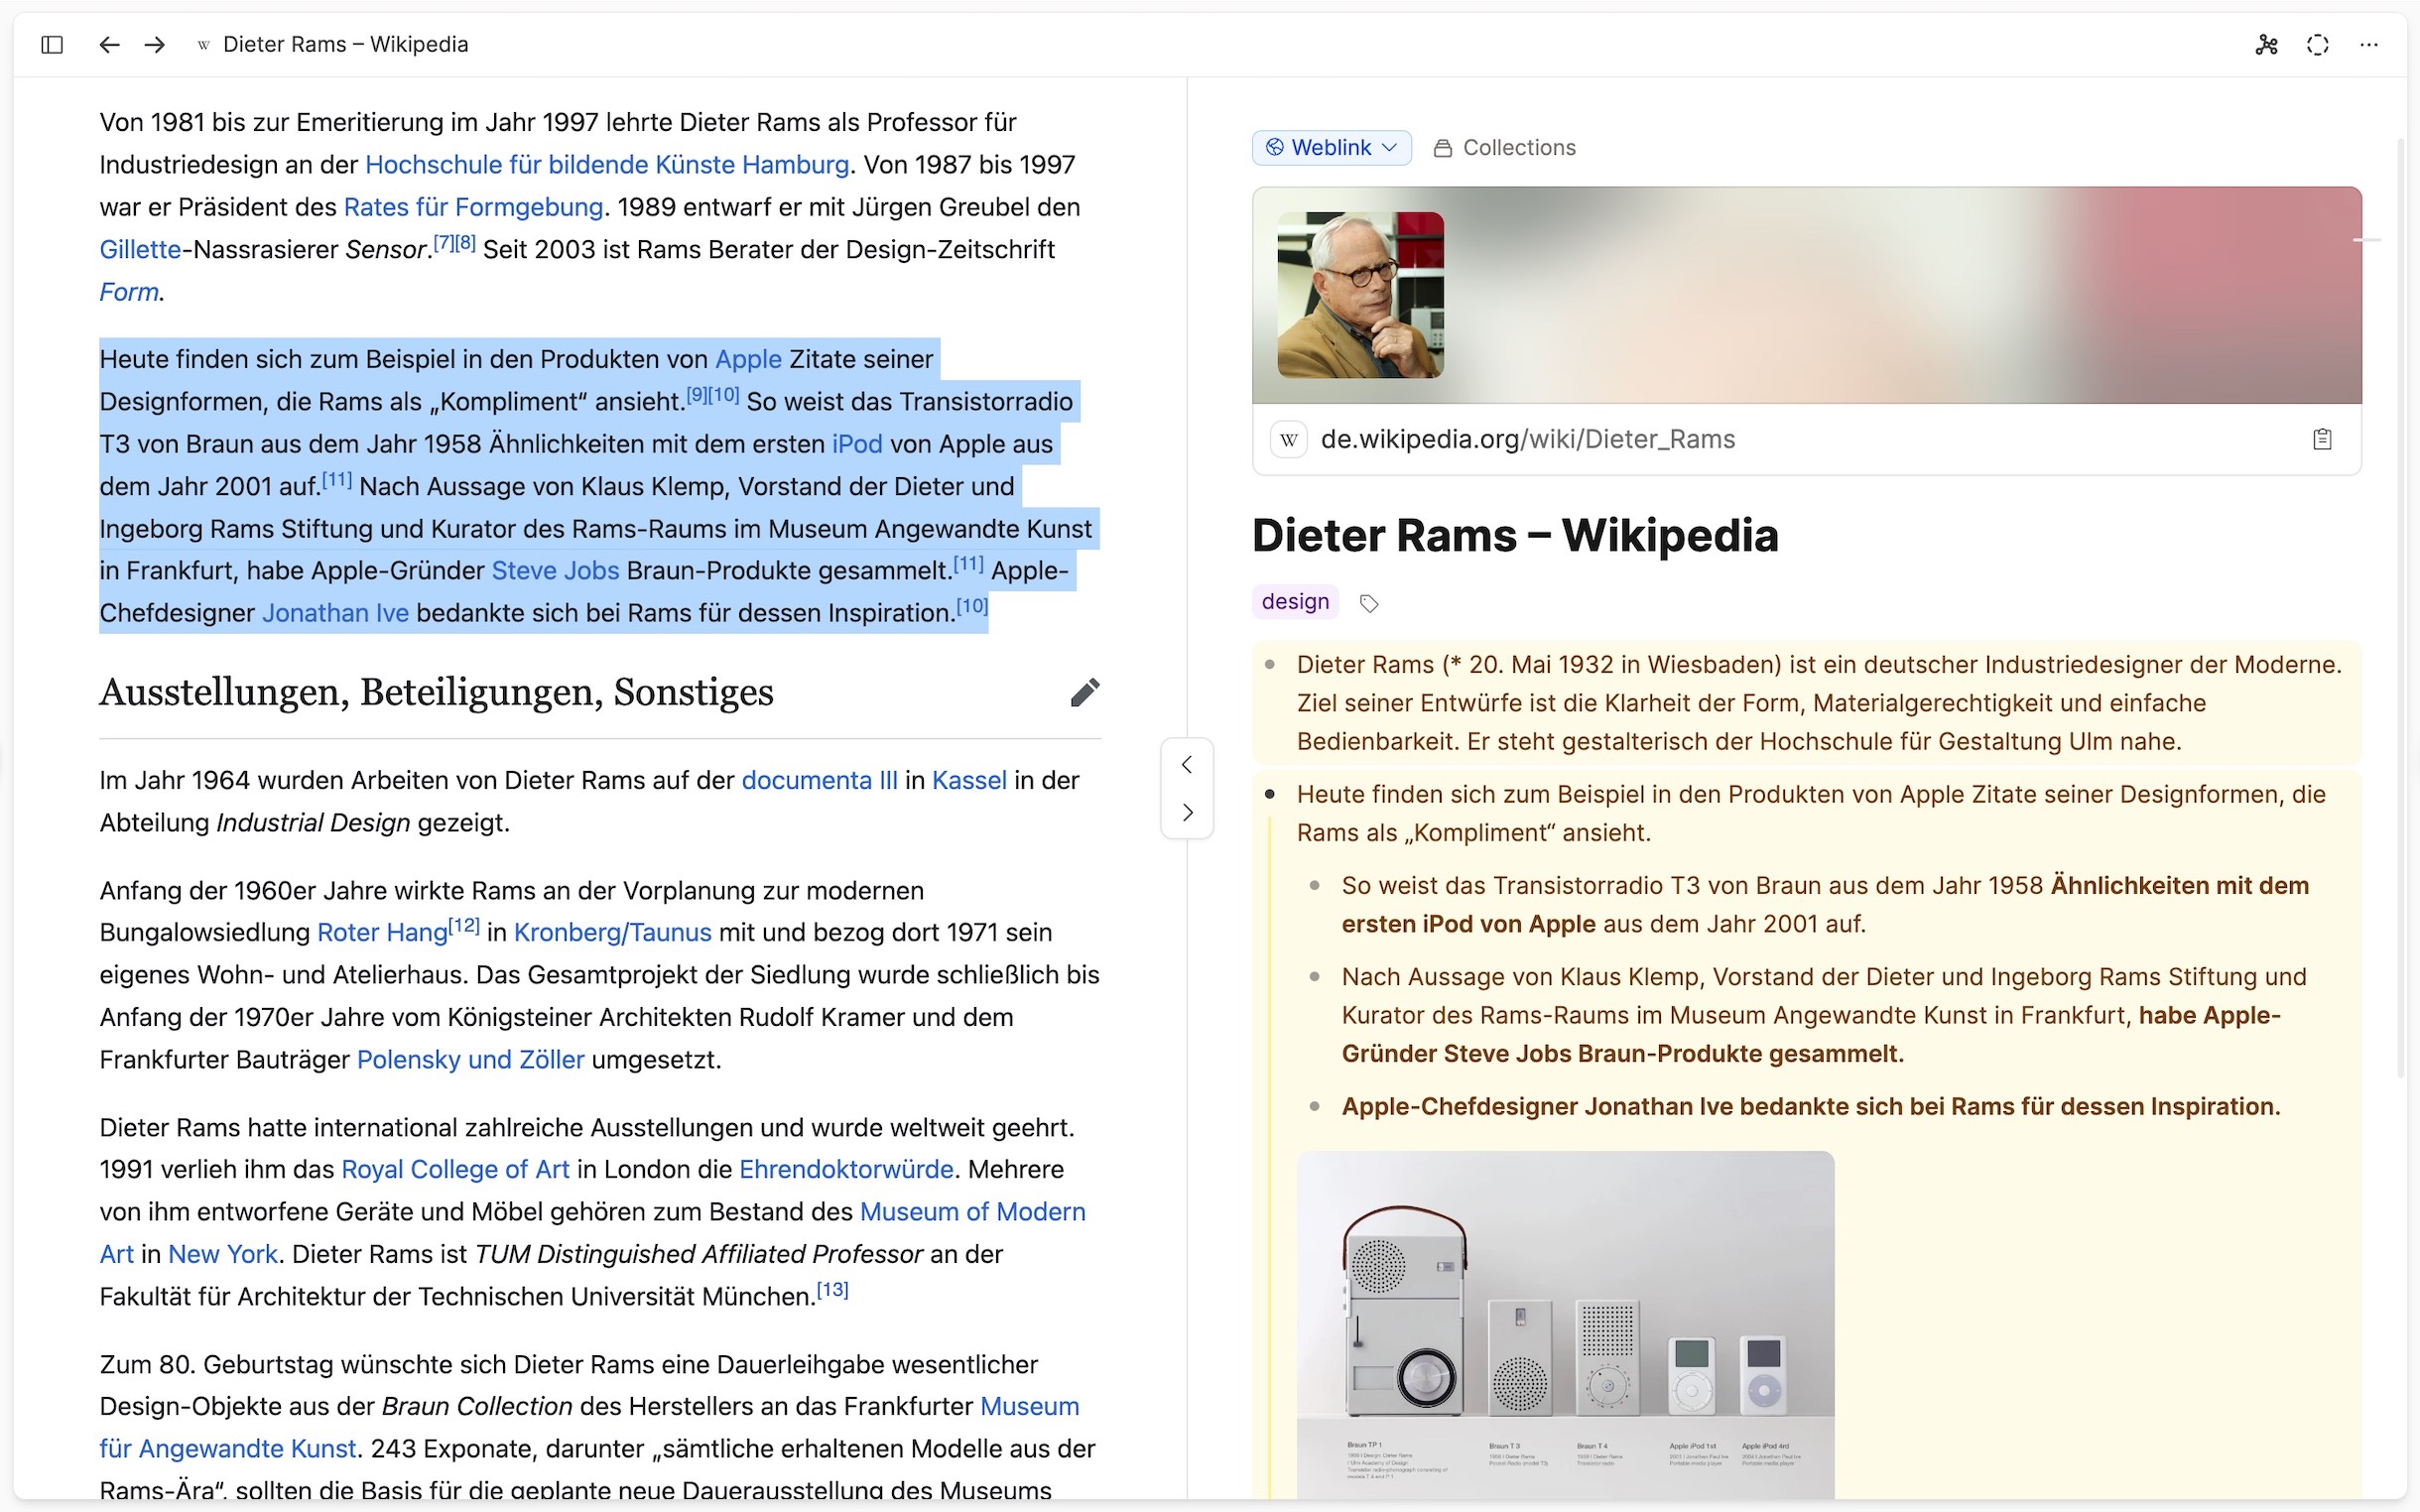Click the paragraph starting 'Zum 80. Geburtstag'
This screenshot has height=1512, width=2420.
coord(599,1427)
